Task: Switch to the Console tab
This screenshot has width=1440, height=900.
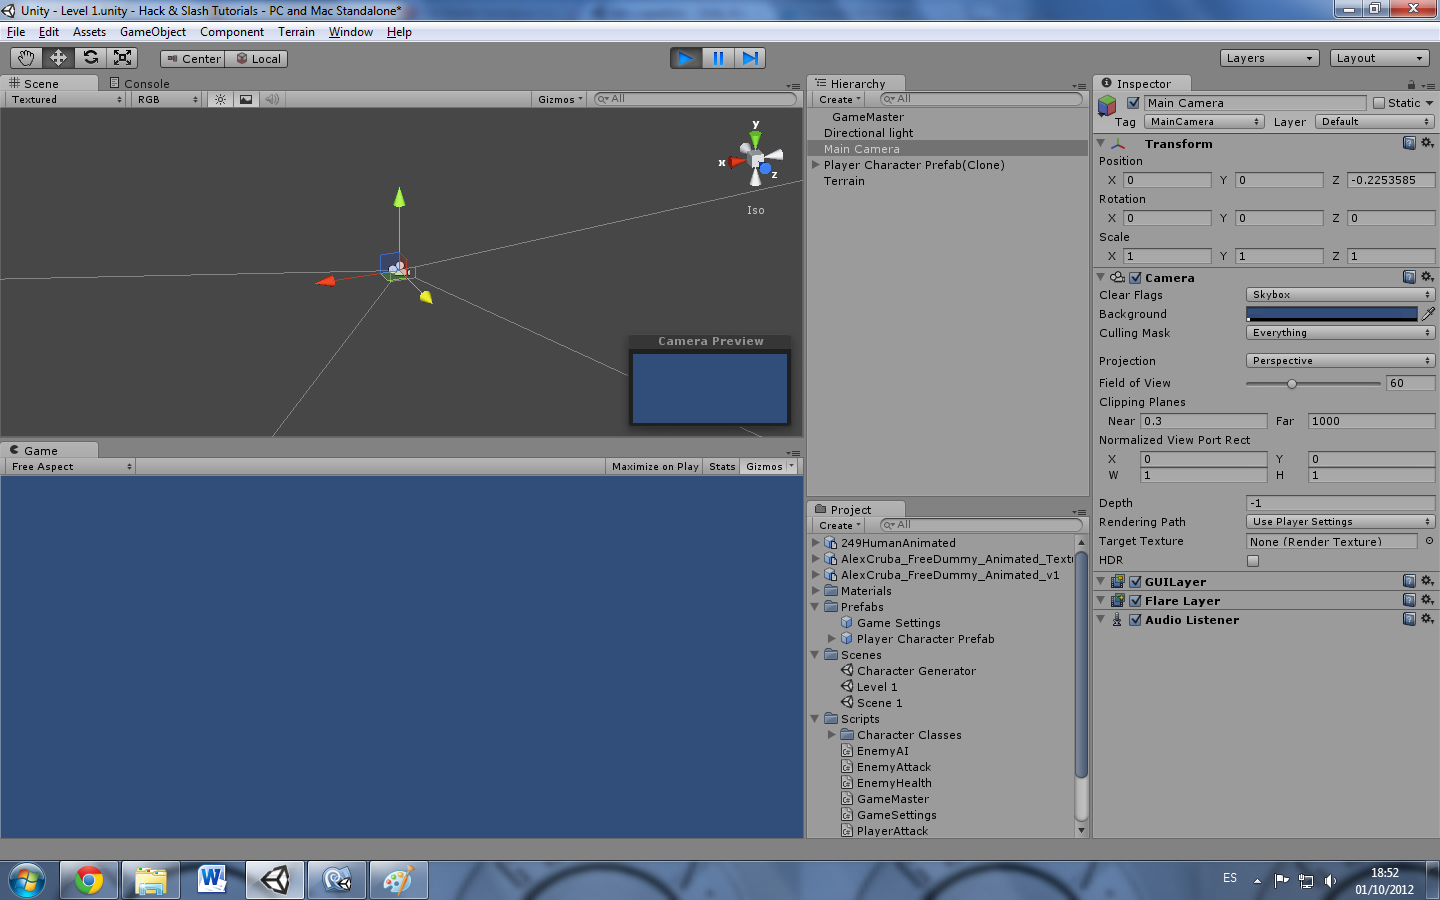Action: [139, 84]
